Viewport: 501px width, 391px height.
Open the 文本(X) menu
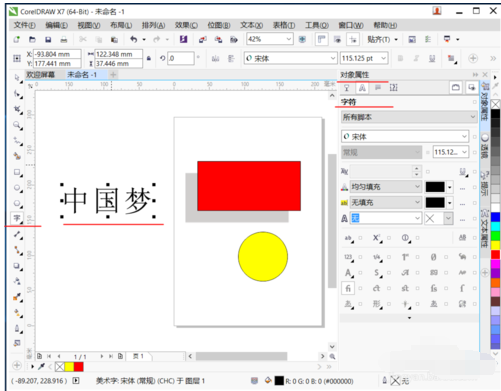click(252, 25)
